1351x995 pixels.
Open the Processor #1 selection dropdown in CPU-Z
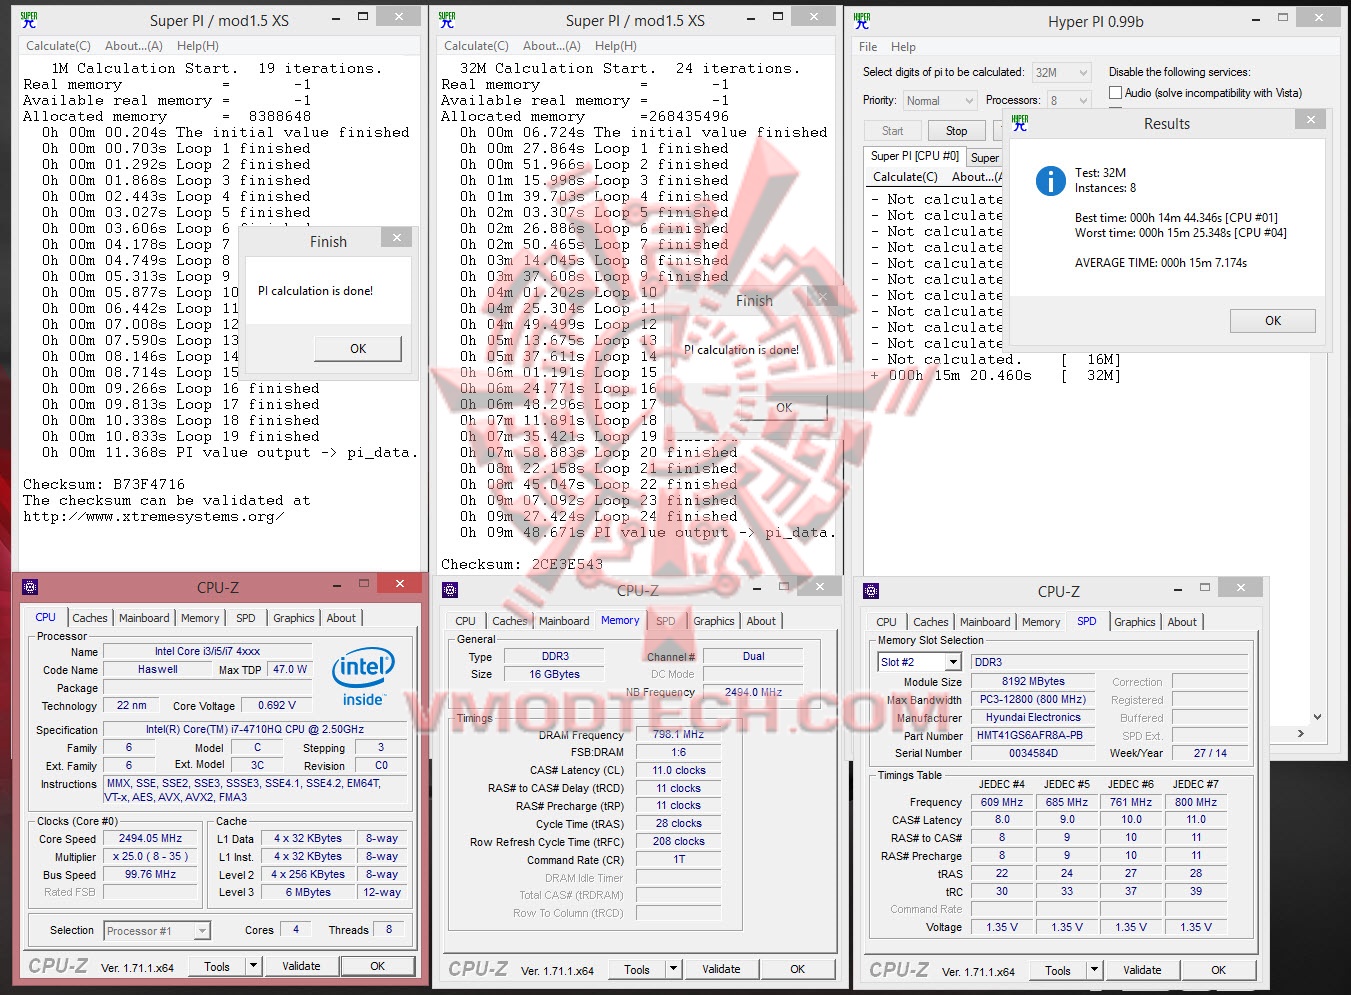tap(157, 931)
